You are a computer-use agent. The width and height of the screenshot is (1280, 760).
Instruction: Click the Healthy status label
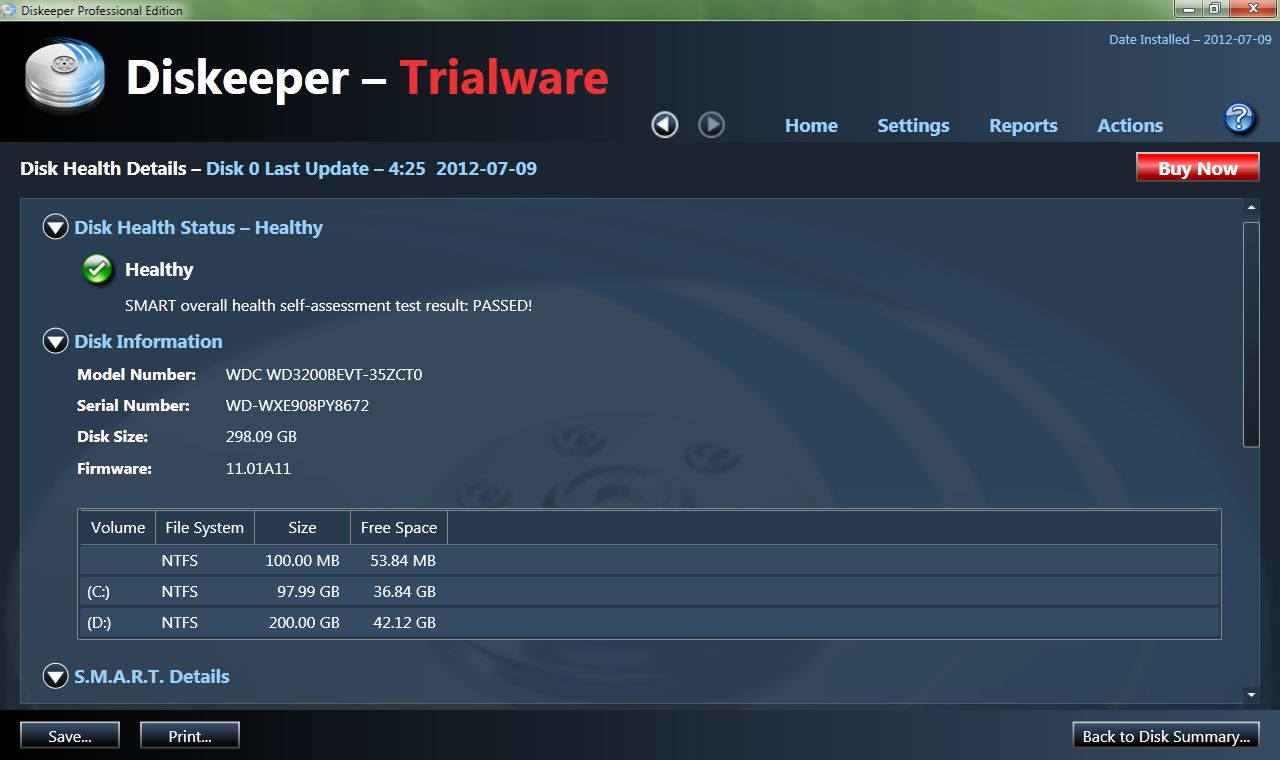click(x=159, y=270)
